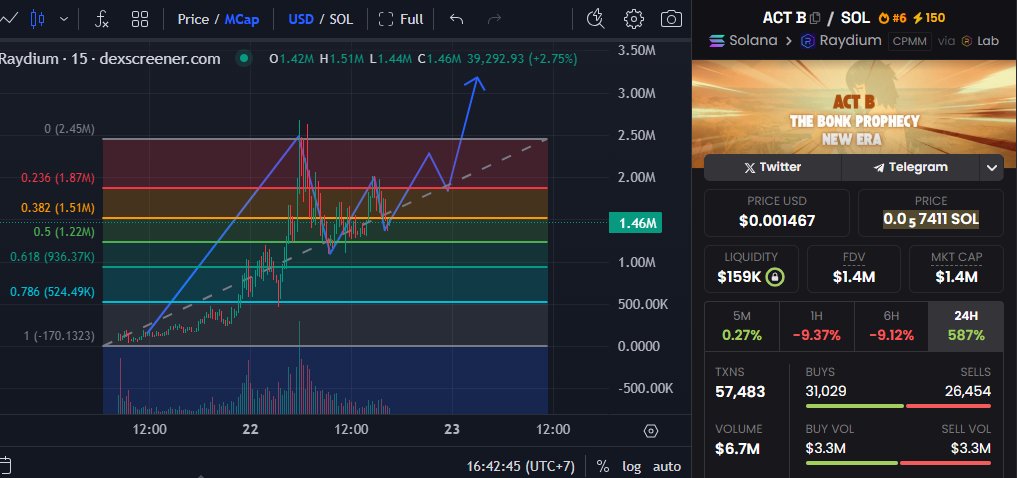Select the 0.618 (936.37K) Fibonacci label
Screen dimensions: 1017x478
click(x=53, y=257)
